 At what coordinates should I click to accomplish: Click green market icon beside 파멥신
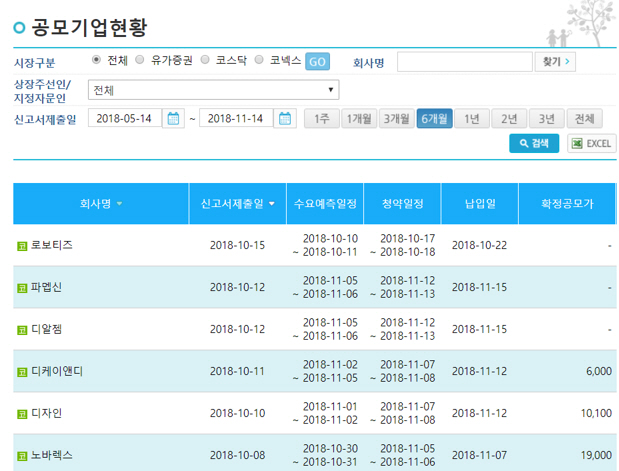(22, 288)
